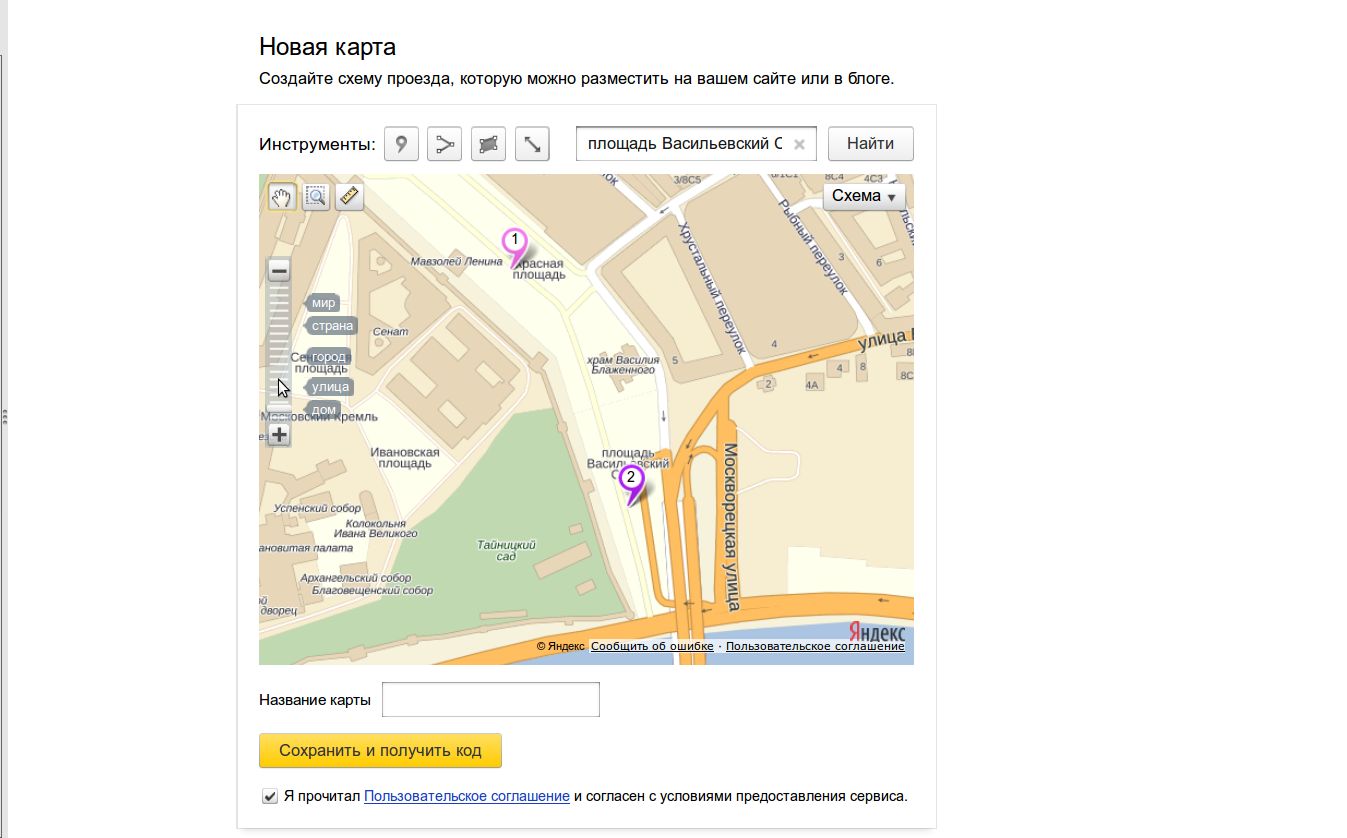Uncheck the user agreement checkbox
The width and height of the screenshot is (1347, 838).
click(269, 797)
